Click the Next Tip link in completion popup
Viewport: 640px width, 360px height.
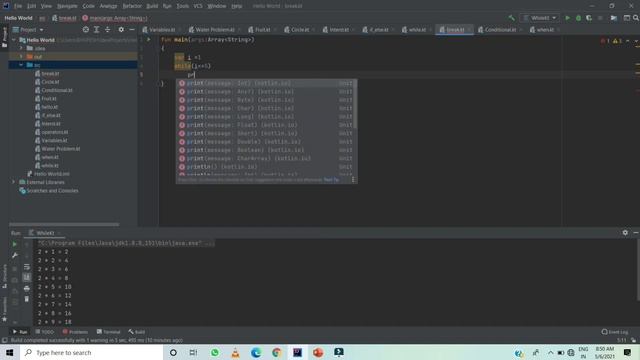click(331, 180)
